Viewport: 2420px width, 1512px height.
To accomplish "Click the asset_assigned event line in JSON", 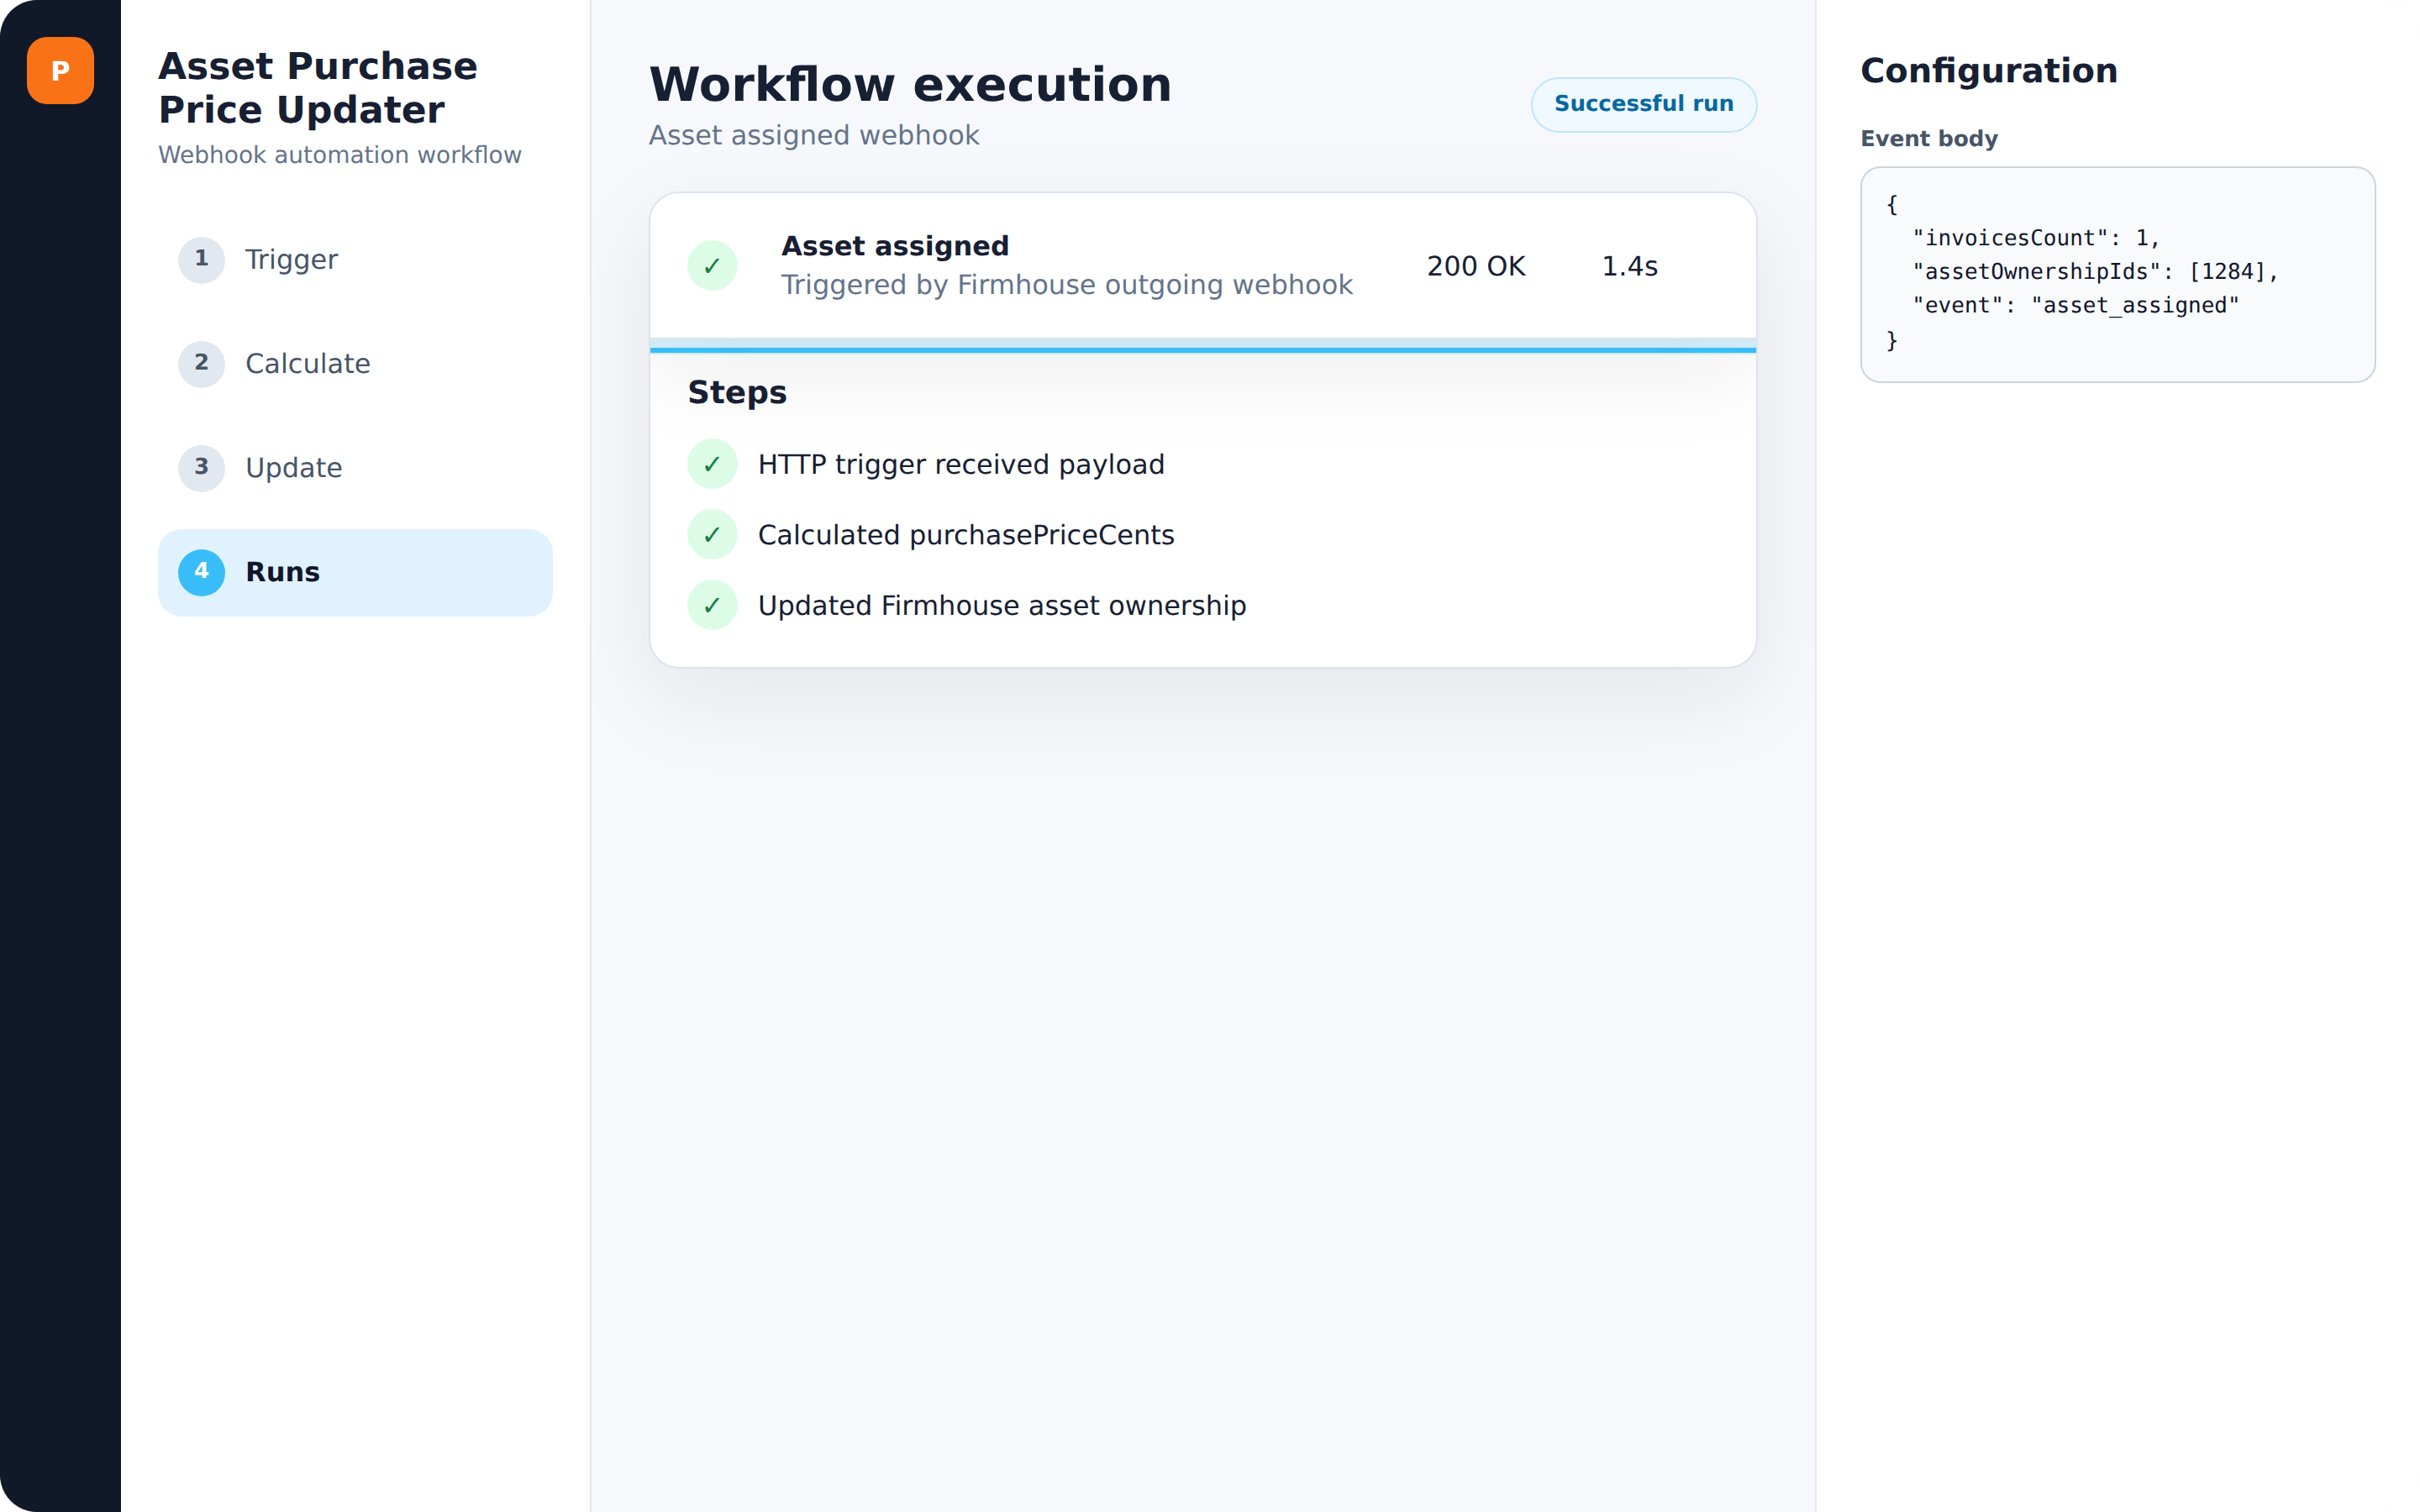I will point(2075,306).
